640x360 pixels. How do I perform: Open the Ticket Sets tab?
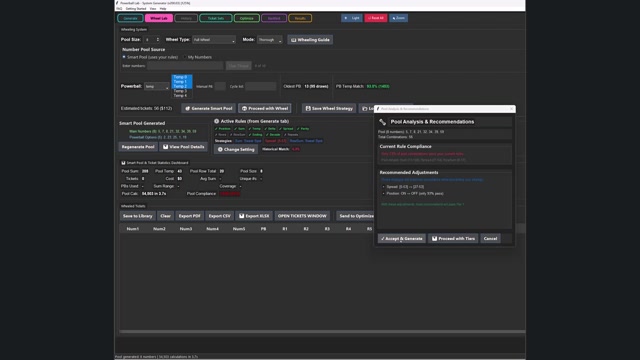[216, 18]
